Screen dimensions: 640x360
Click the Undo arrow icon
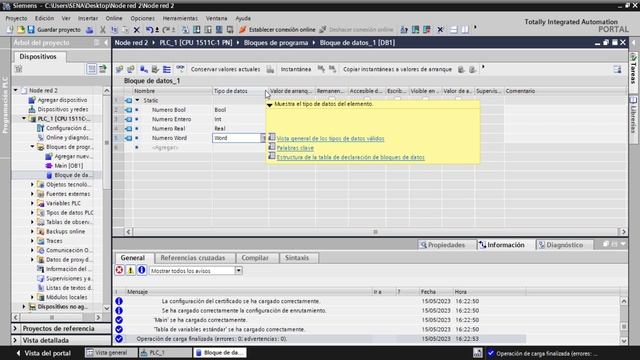[x=149, y=30]
